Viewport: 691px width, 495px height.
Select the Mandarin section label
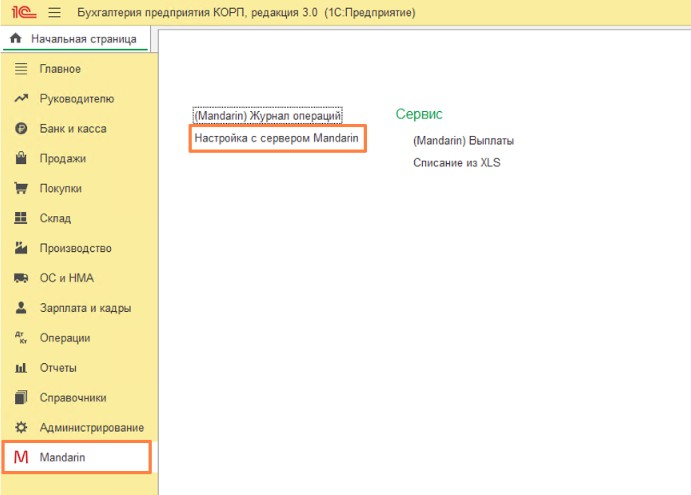62,457
